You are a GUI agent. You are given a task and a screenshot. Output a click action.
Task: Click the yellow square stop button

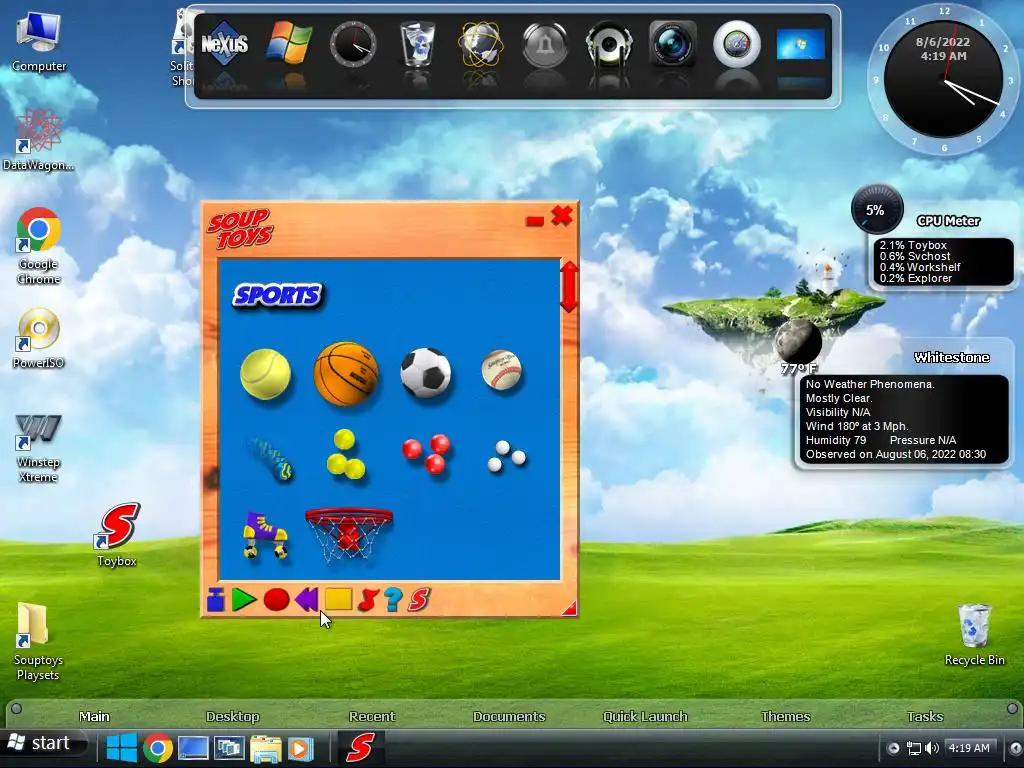point(338,599)
